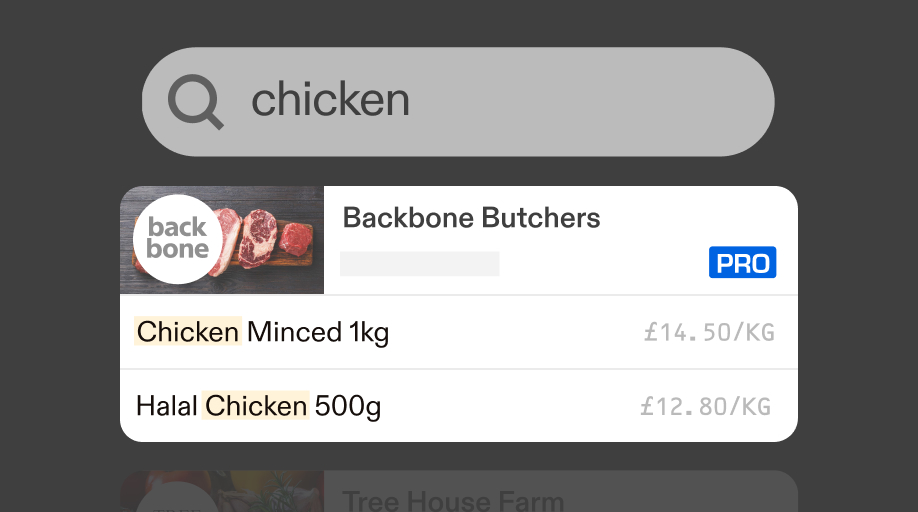Focus the search field containing "chicken"

tap(458, 102)
